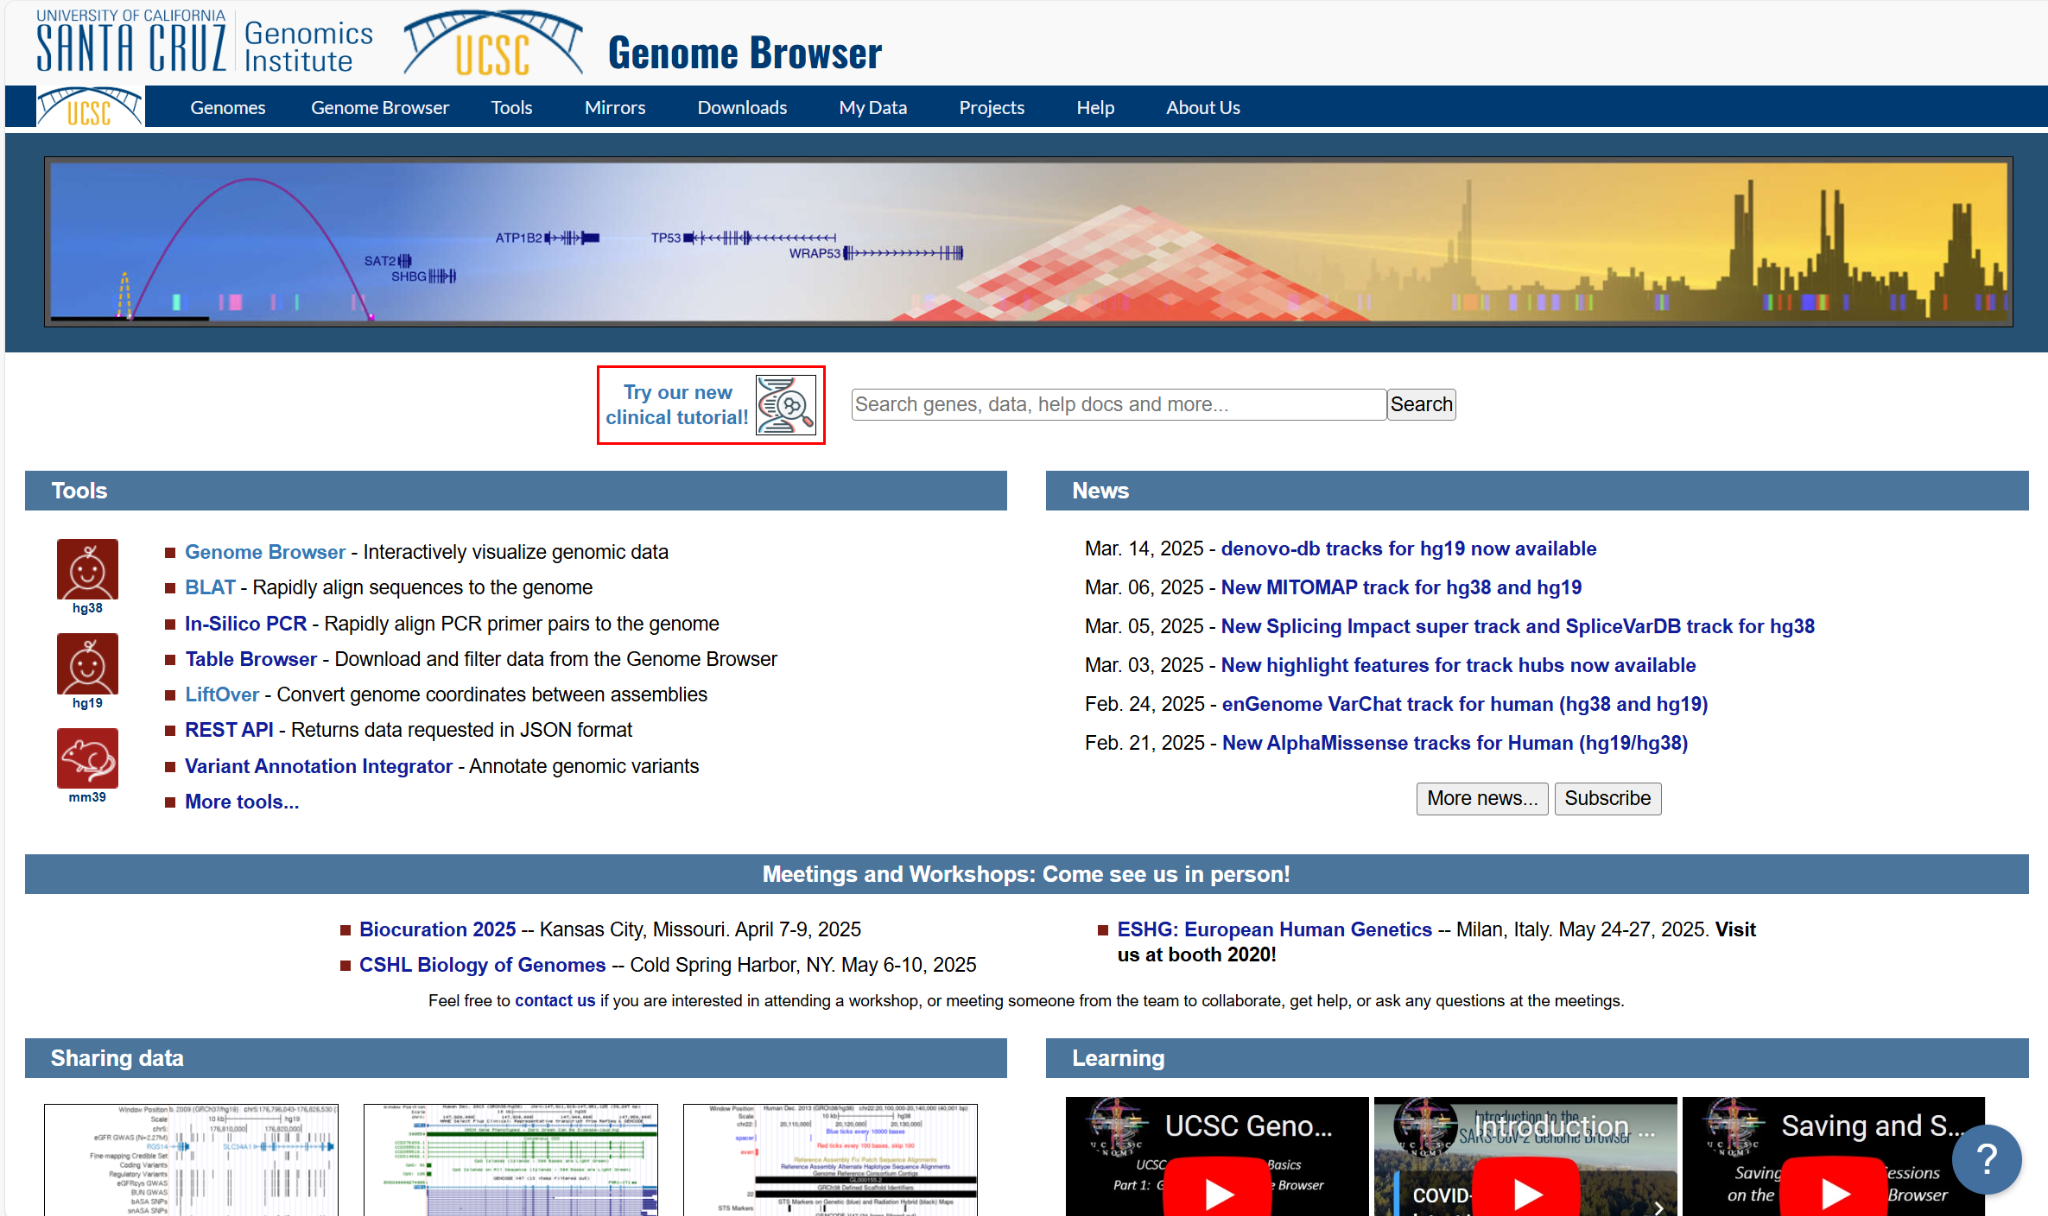Open the Downloads menu
The height and width of the screenshot is (1216, 2048).
pos(742,107)
